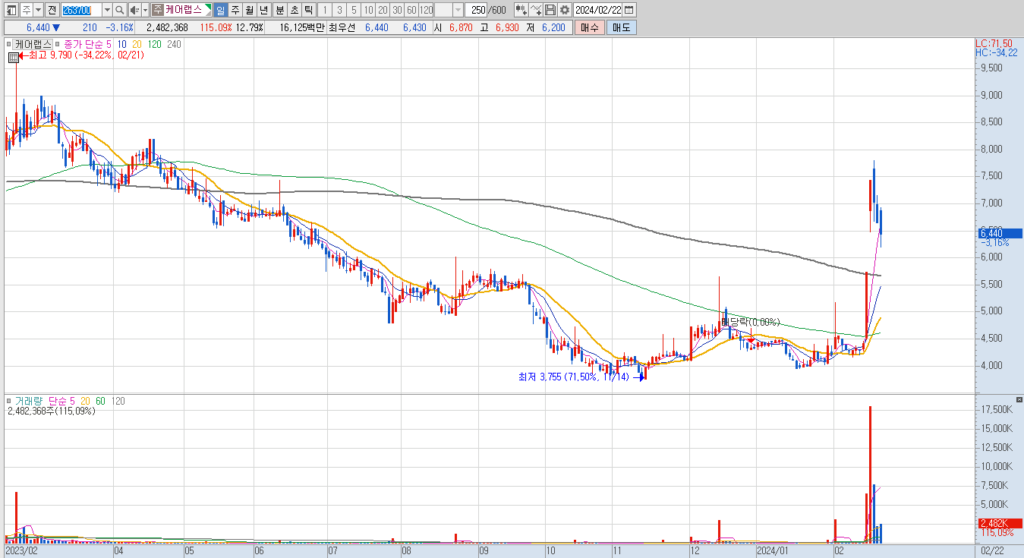Screen dimensions: 1024x558
Task: Expand the dropdown next to speaker icon
Action: tap(145, 10)
